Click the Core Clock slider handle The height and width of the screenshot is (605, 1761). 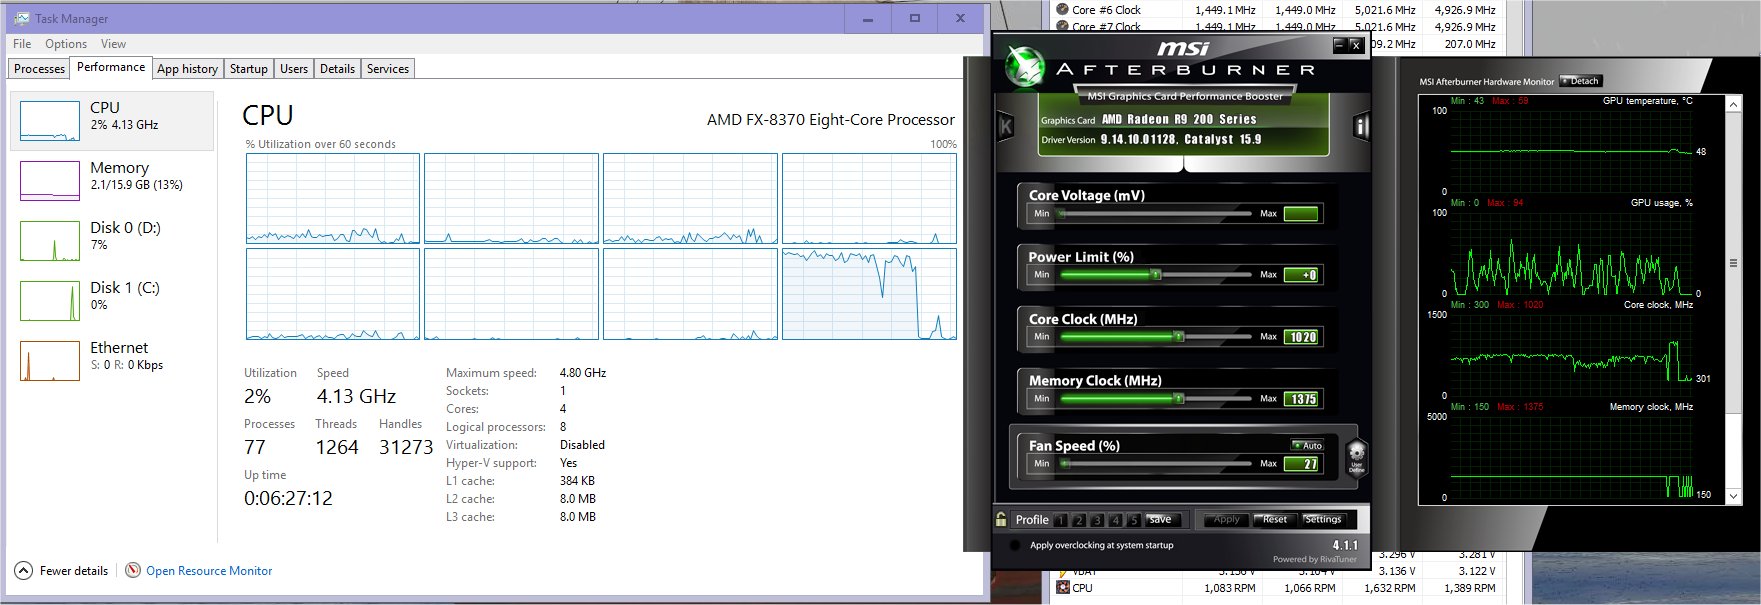tap(1179, 337)
